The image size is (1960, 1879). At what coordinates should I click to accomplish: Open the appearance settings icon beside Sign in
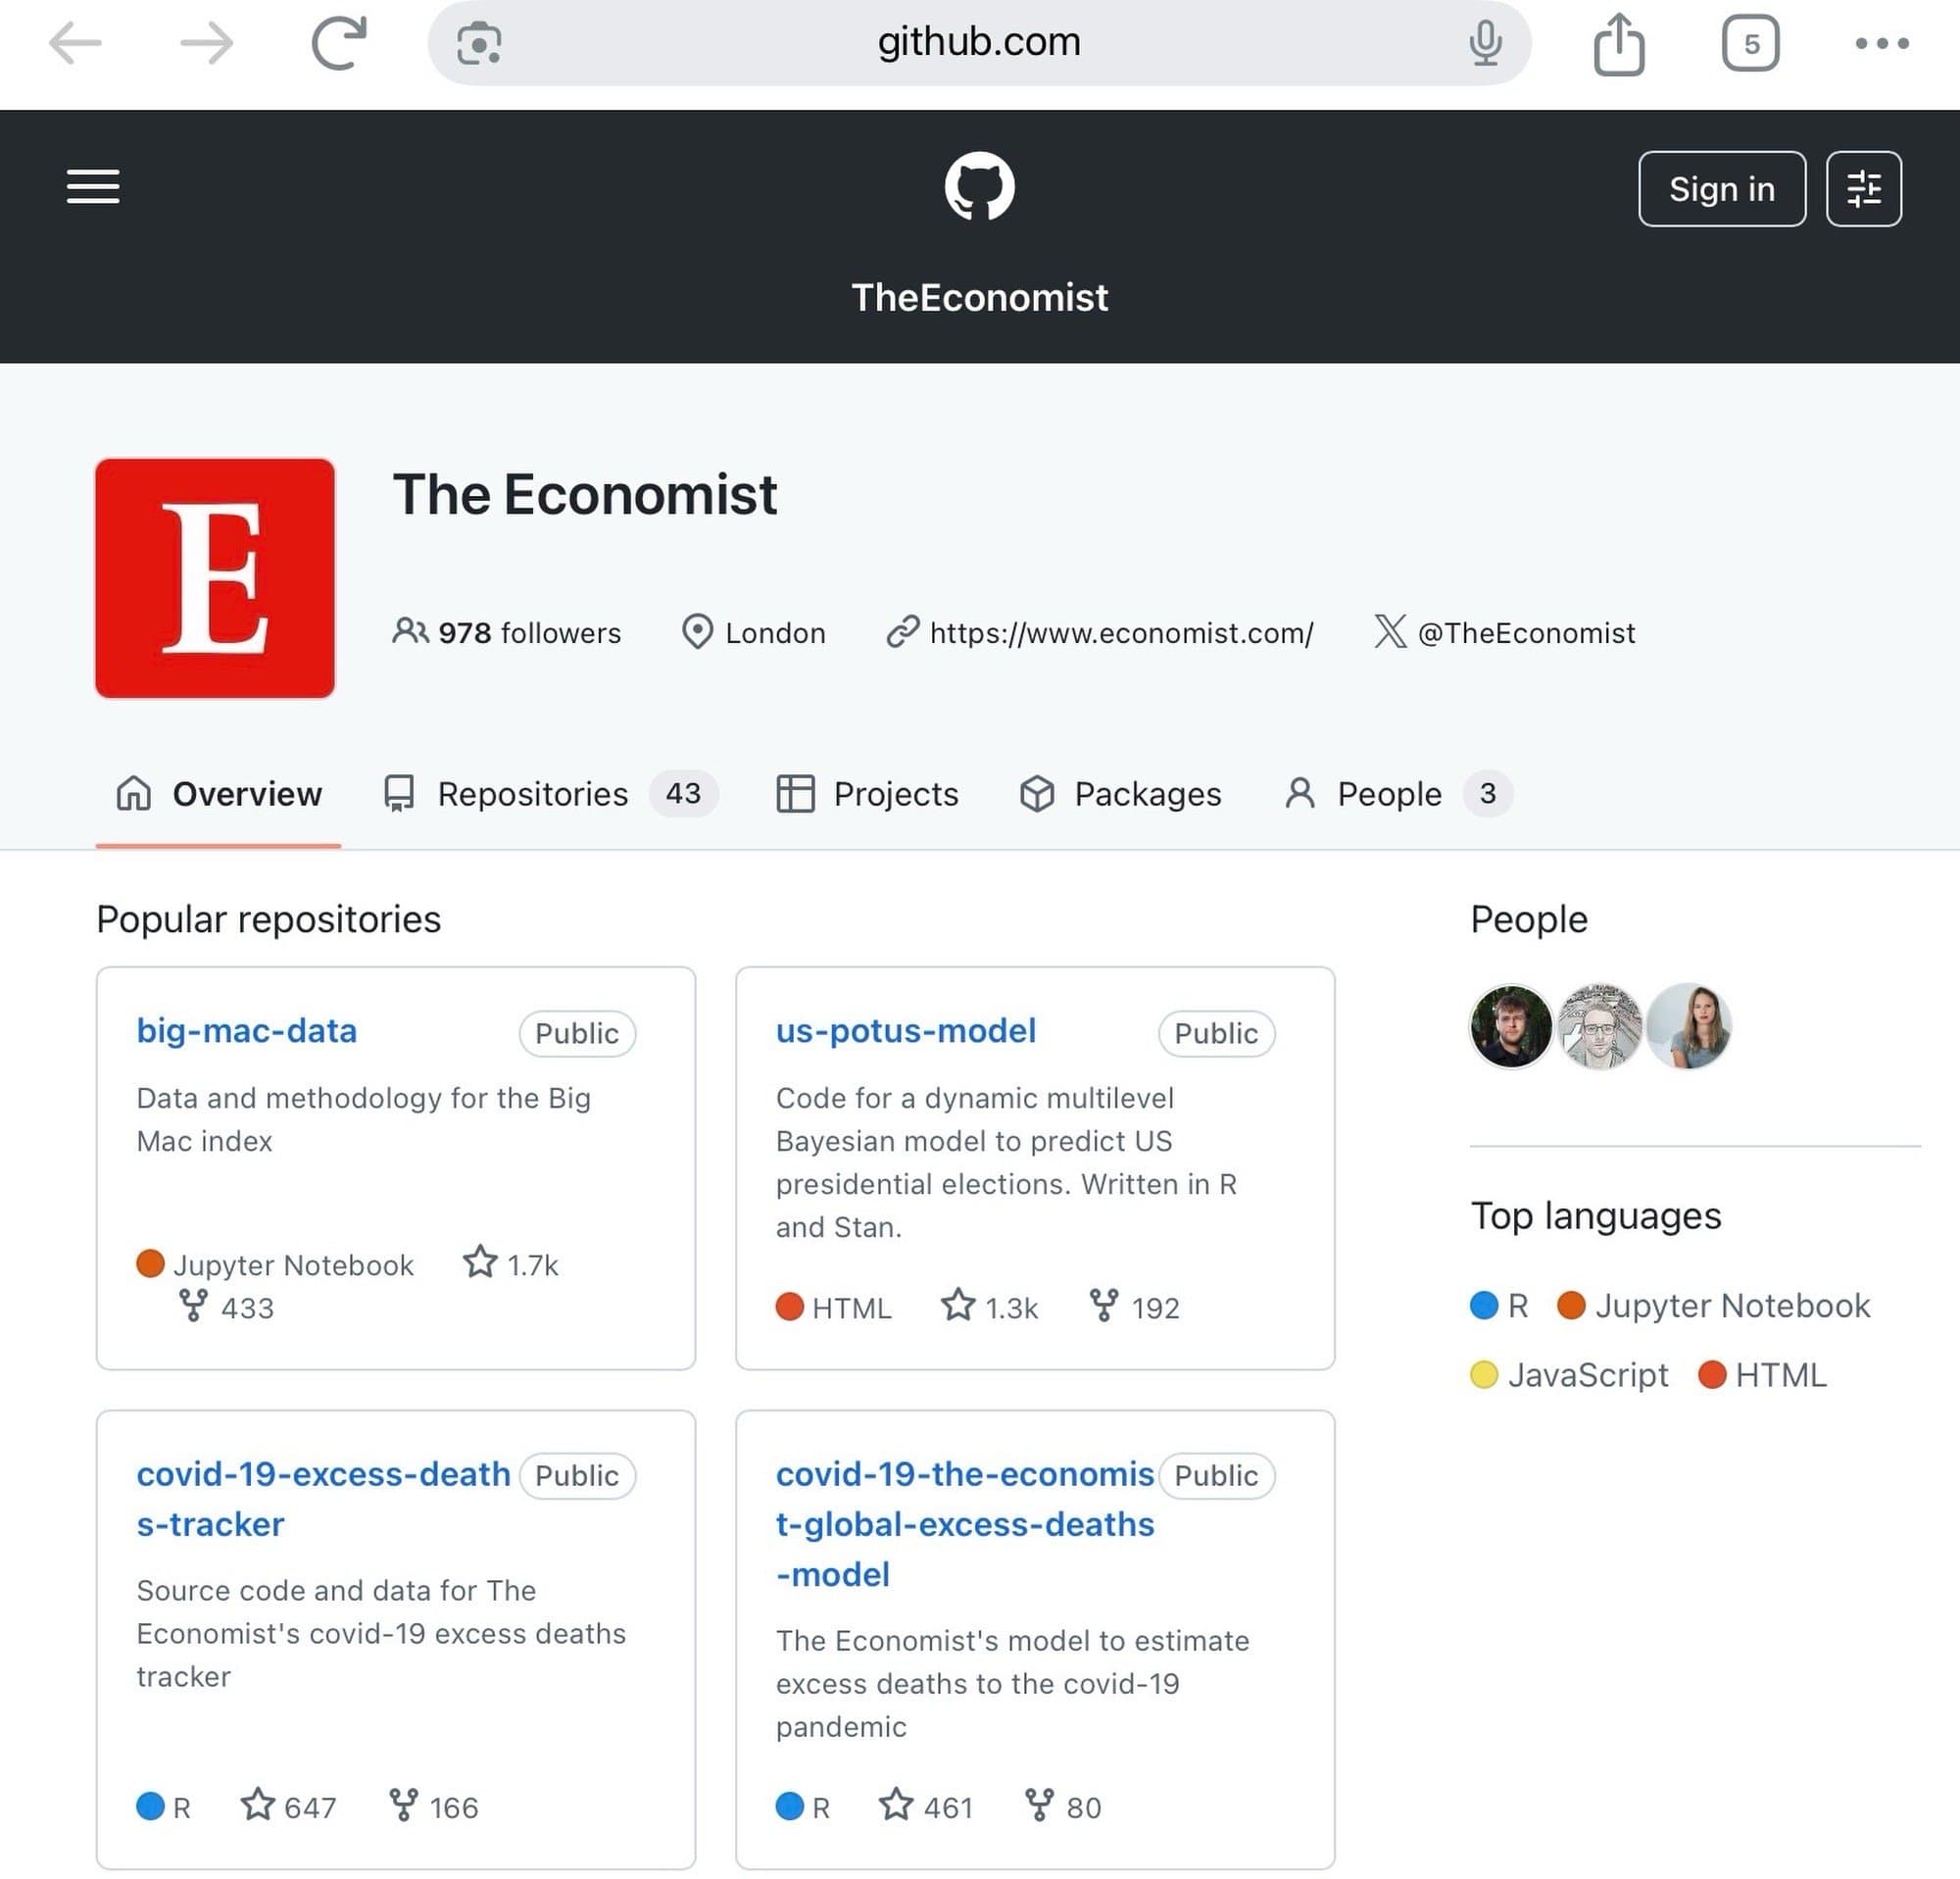pos(1863,188)
